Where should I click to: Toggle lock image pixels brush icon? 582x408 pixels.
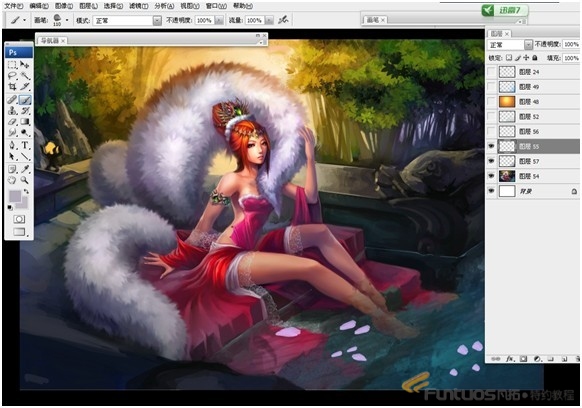518,58
